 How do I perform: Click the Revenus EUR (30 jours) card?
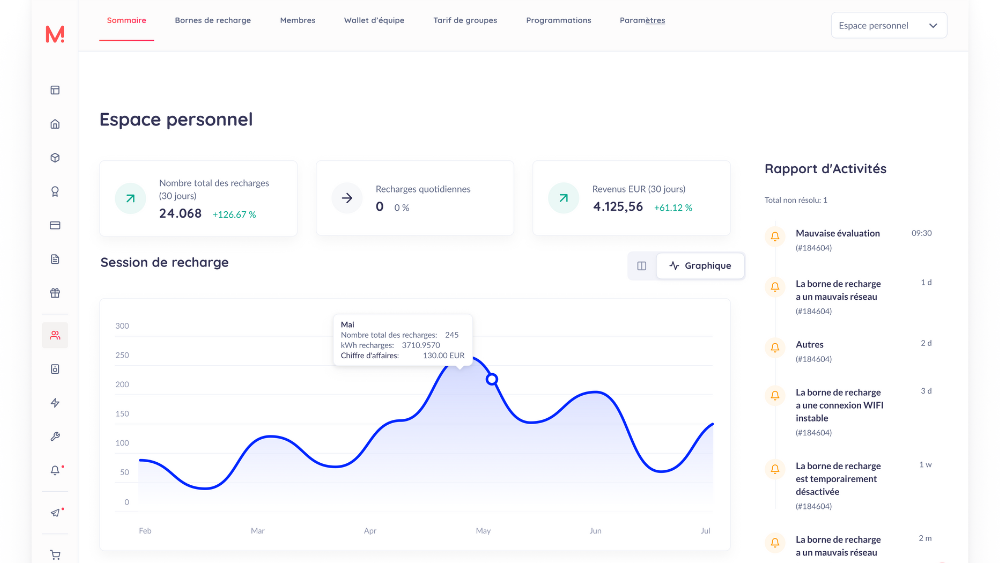(631, 198)
